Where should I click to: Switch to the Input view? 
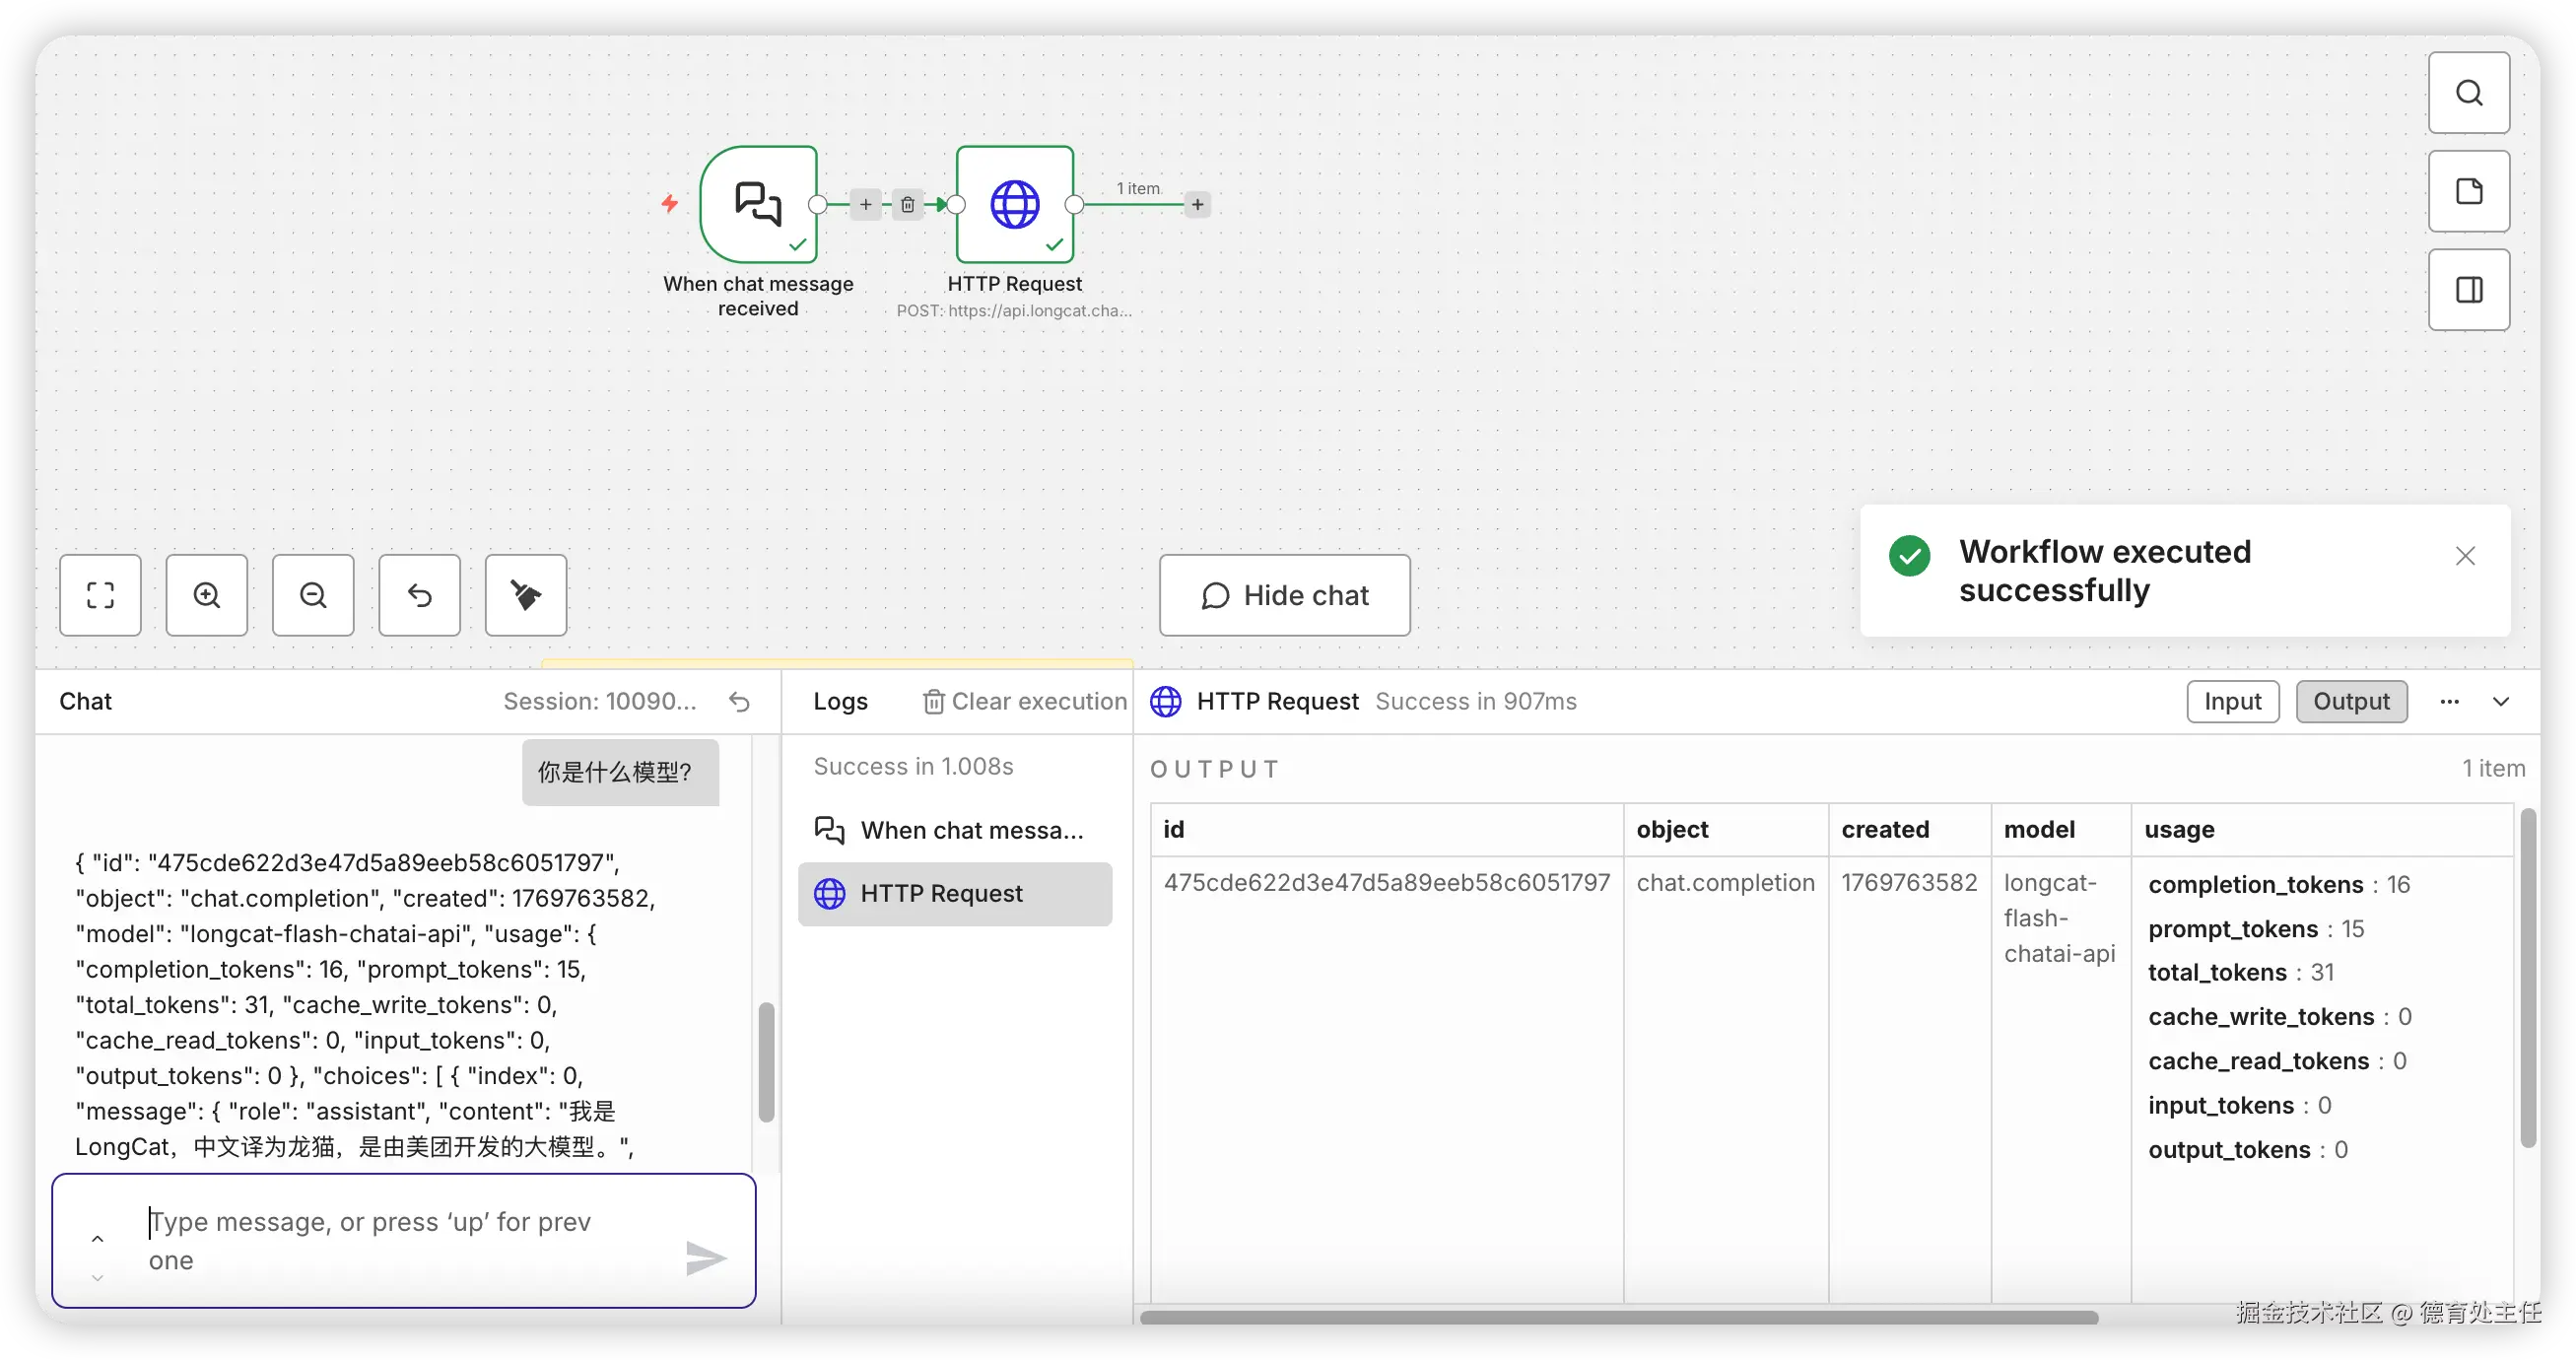(2232, 702)
